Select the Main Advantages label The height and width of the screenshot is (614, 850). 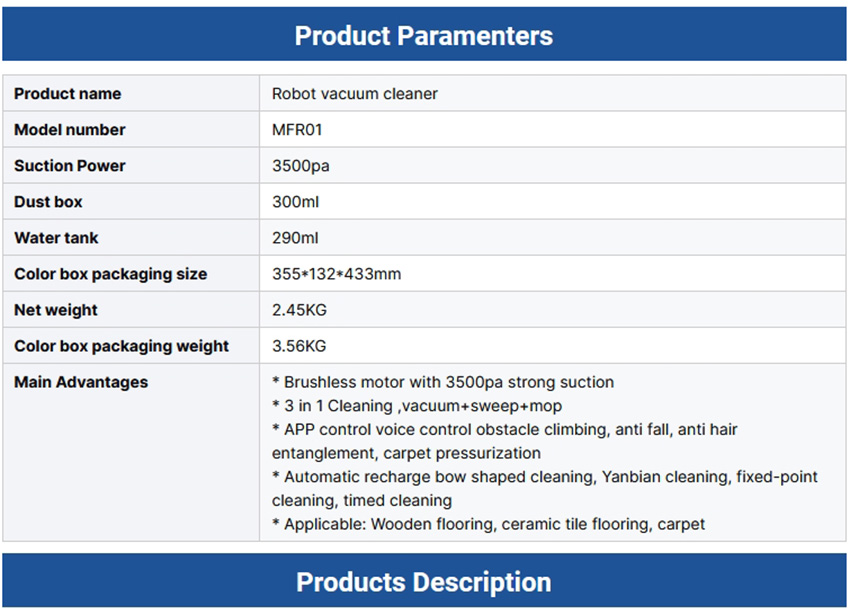[81, 382]
